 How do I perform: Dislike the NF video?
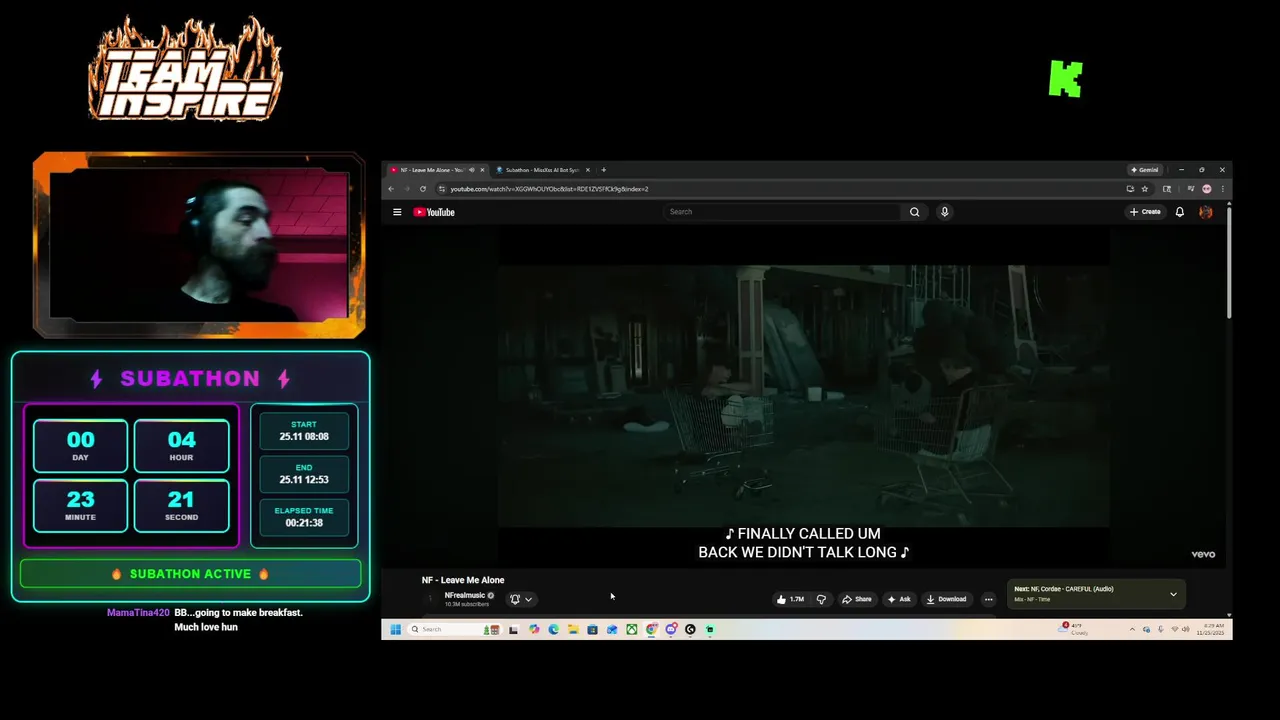[822, 599]
